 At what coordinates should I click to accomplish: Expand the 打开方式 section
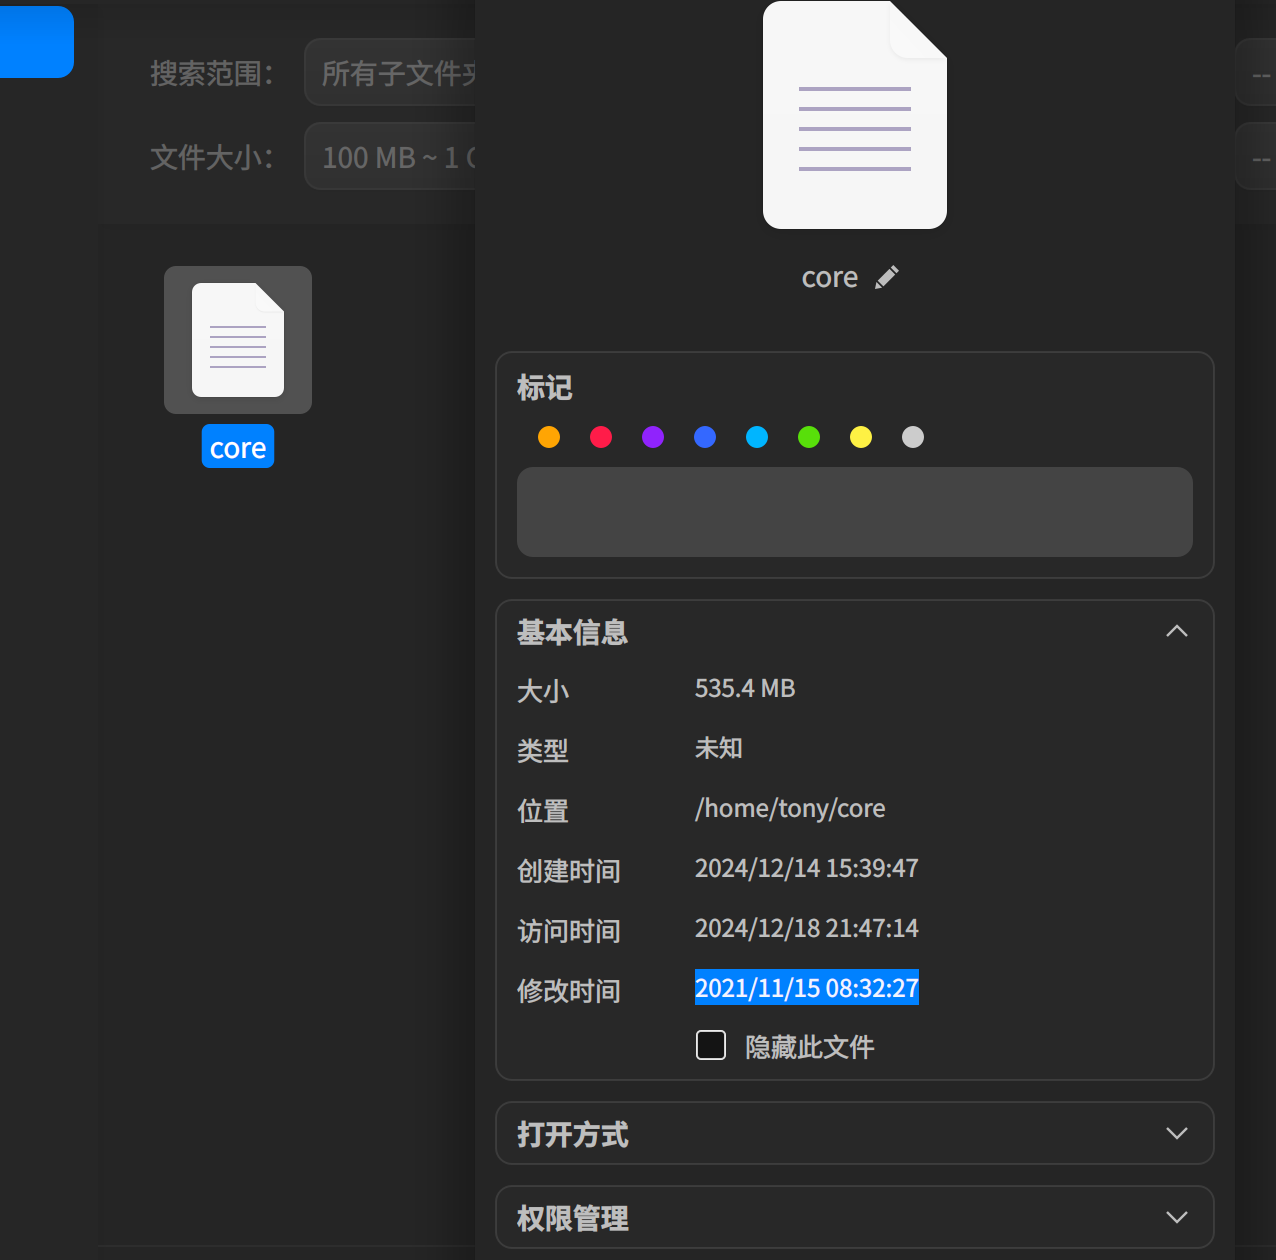pyautogui.click(x=1177, y=1133)
